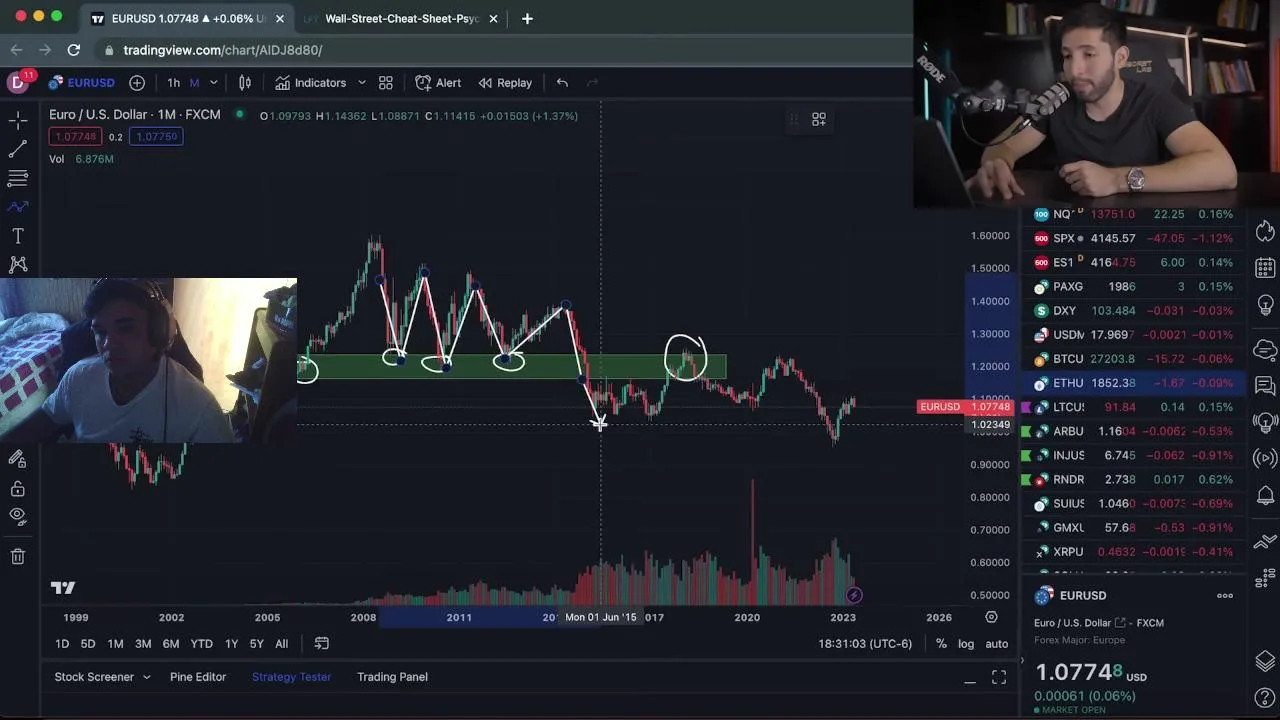Screen dimensions: 1280x720
Task: Open chart settings gear near the price scale
Action: pyautogui.click(x=991, y=617)
